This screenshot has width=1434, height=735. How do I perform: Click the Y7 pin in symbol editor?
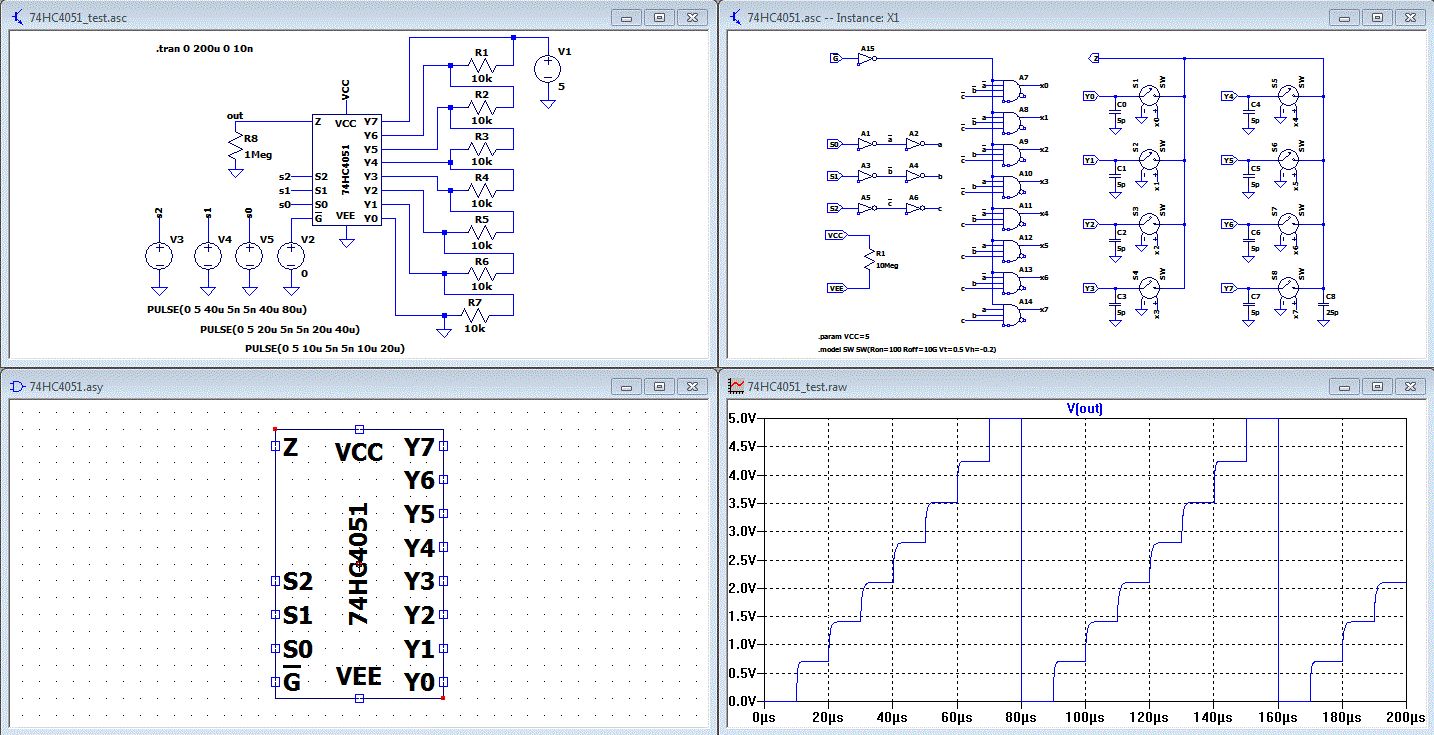(443, 447)
